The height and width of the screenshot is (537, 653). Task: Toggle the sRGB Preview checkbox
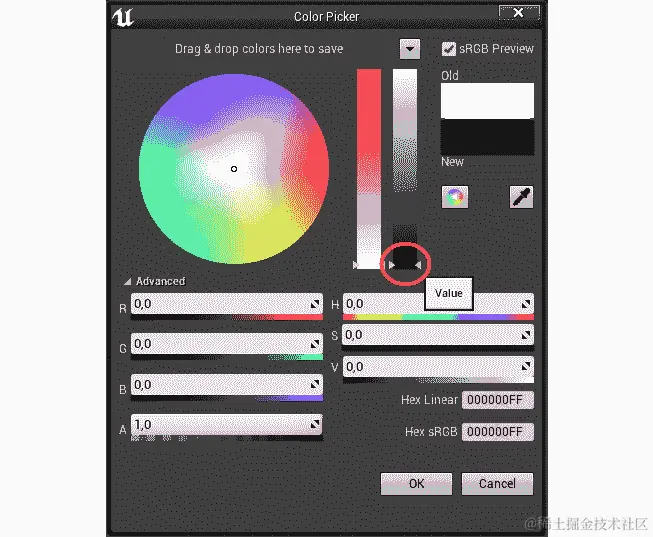pyautogui.click(x=449, y=49)
